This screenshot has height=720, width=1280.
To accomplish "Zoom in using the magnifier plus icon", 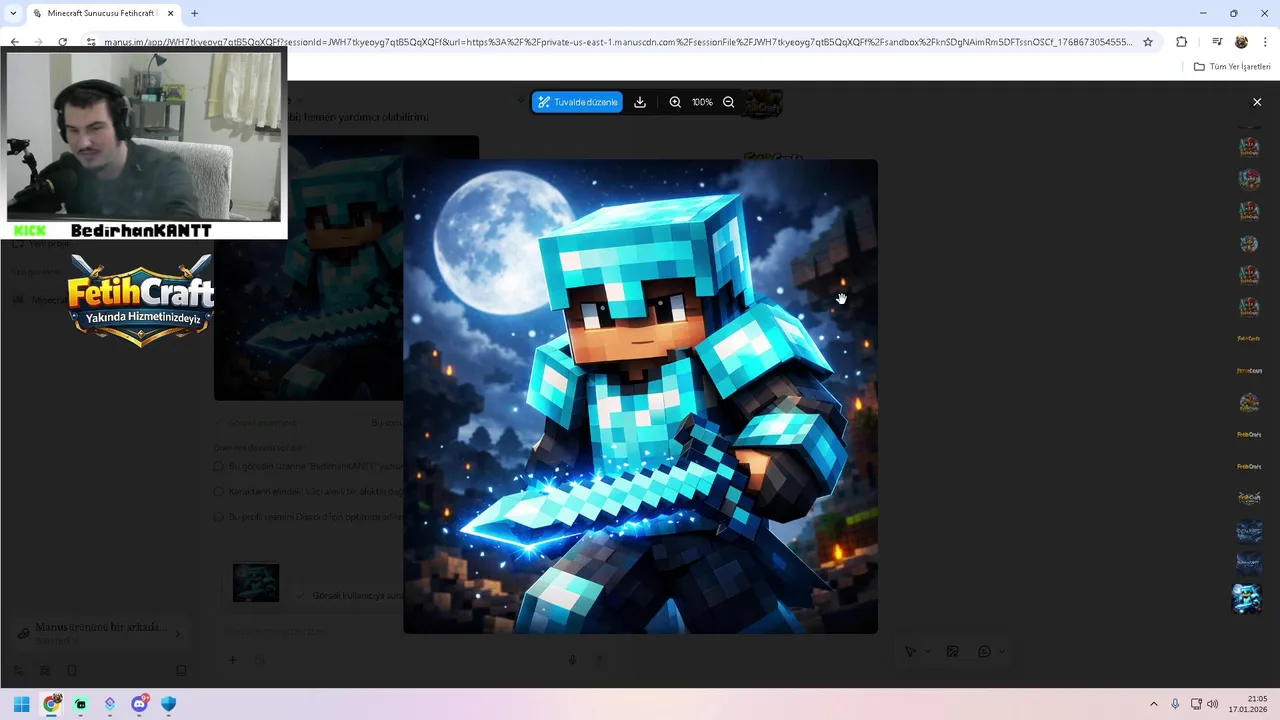I will (675, 102).
